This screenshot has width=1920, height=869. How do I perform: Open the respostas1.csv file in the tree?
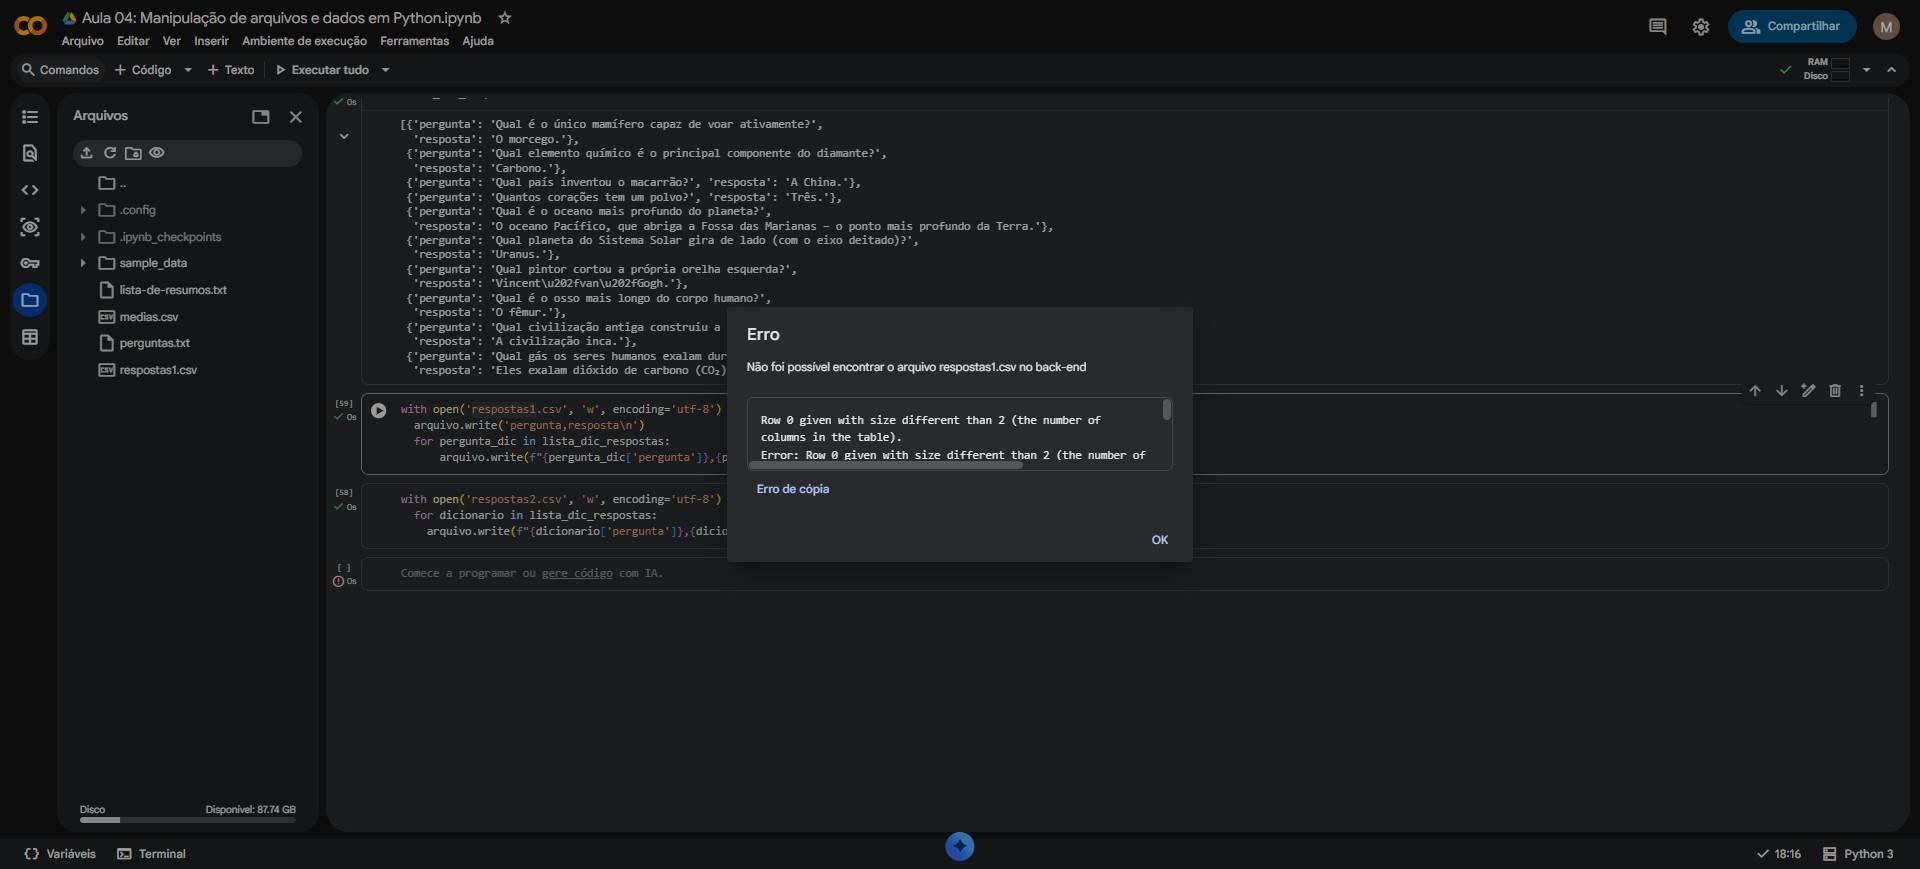pyautogui.click(x=158, y=370)
